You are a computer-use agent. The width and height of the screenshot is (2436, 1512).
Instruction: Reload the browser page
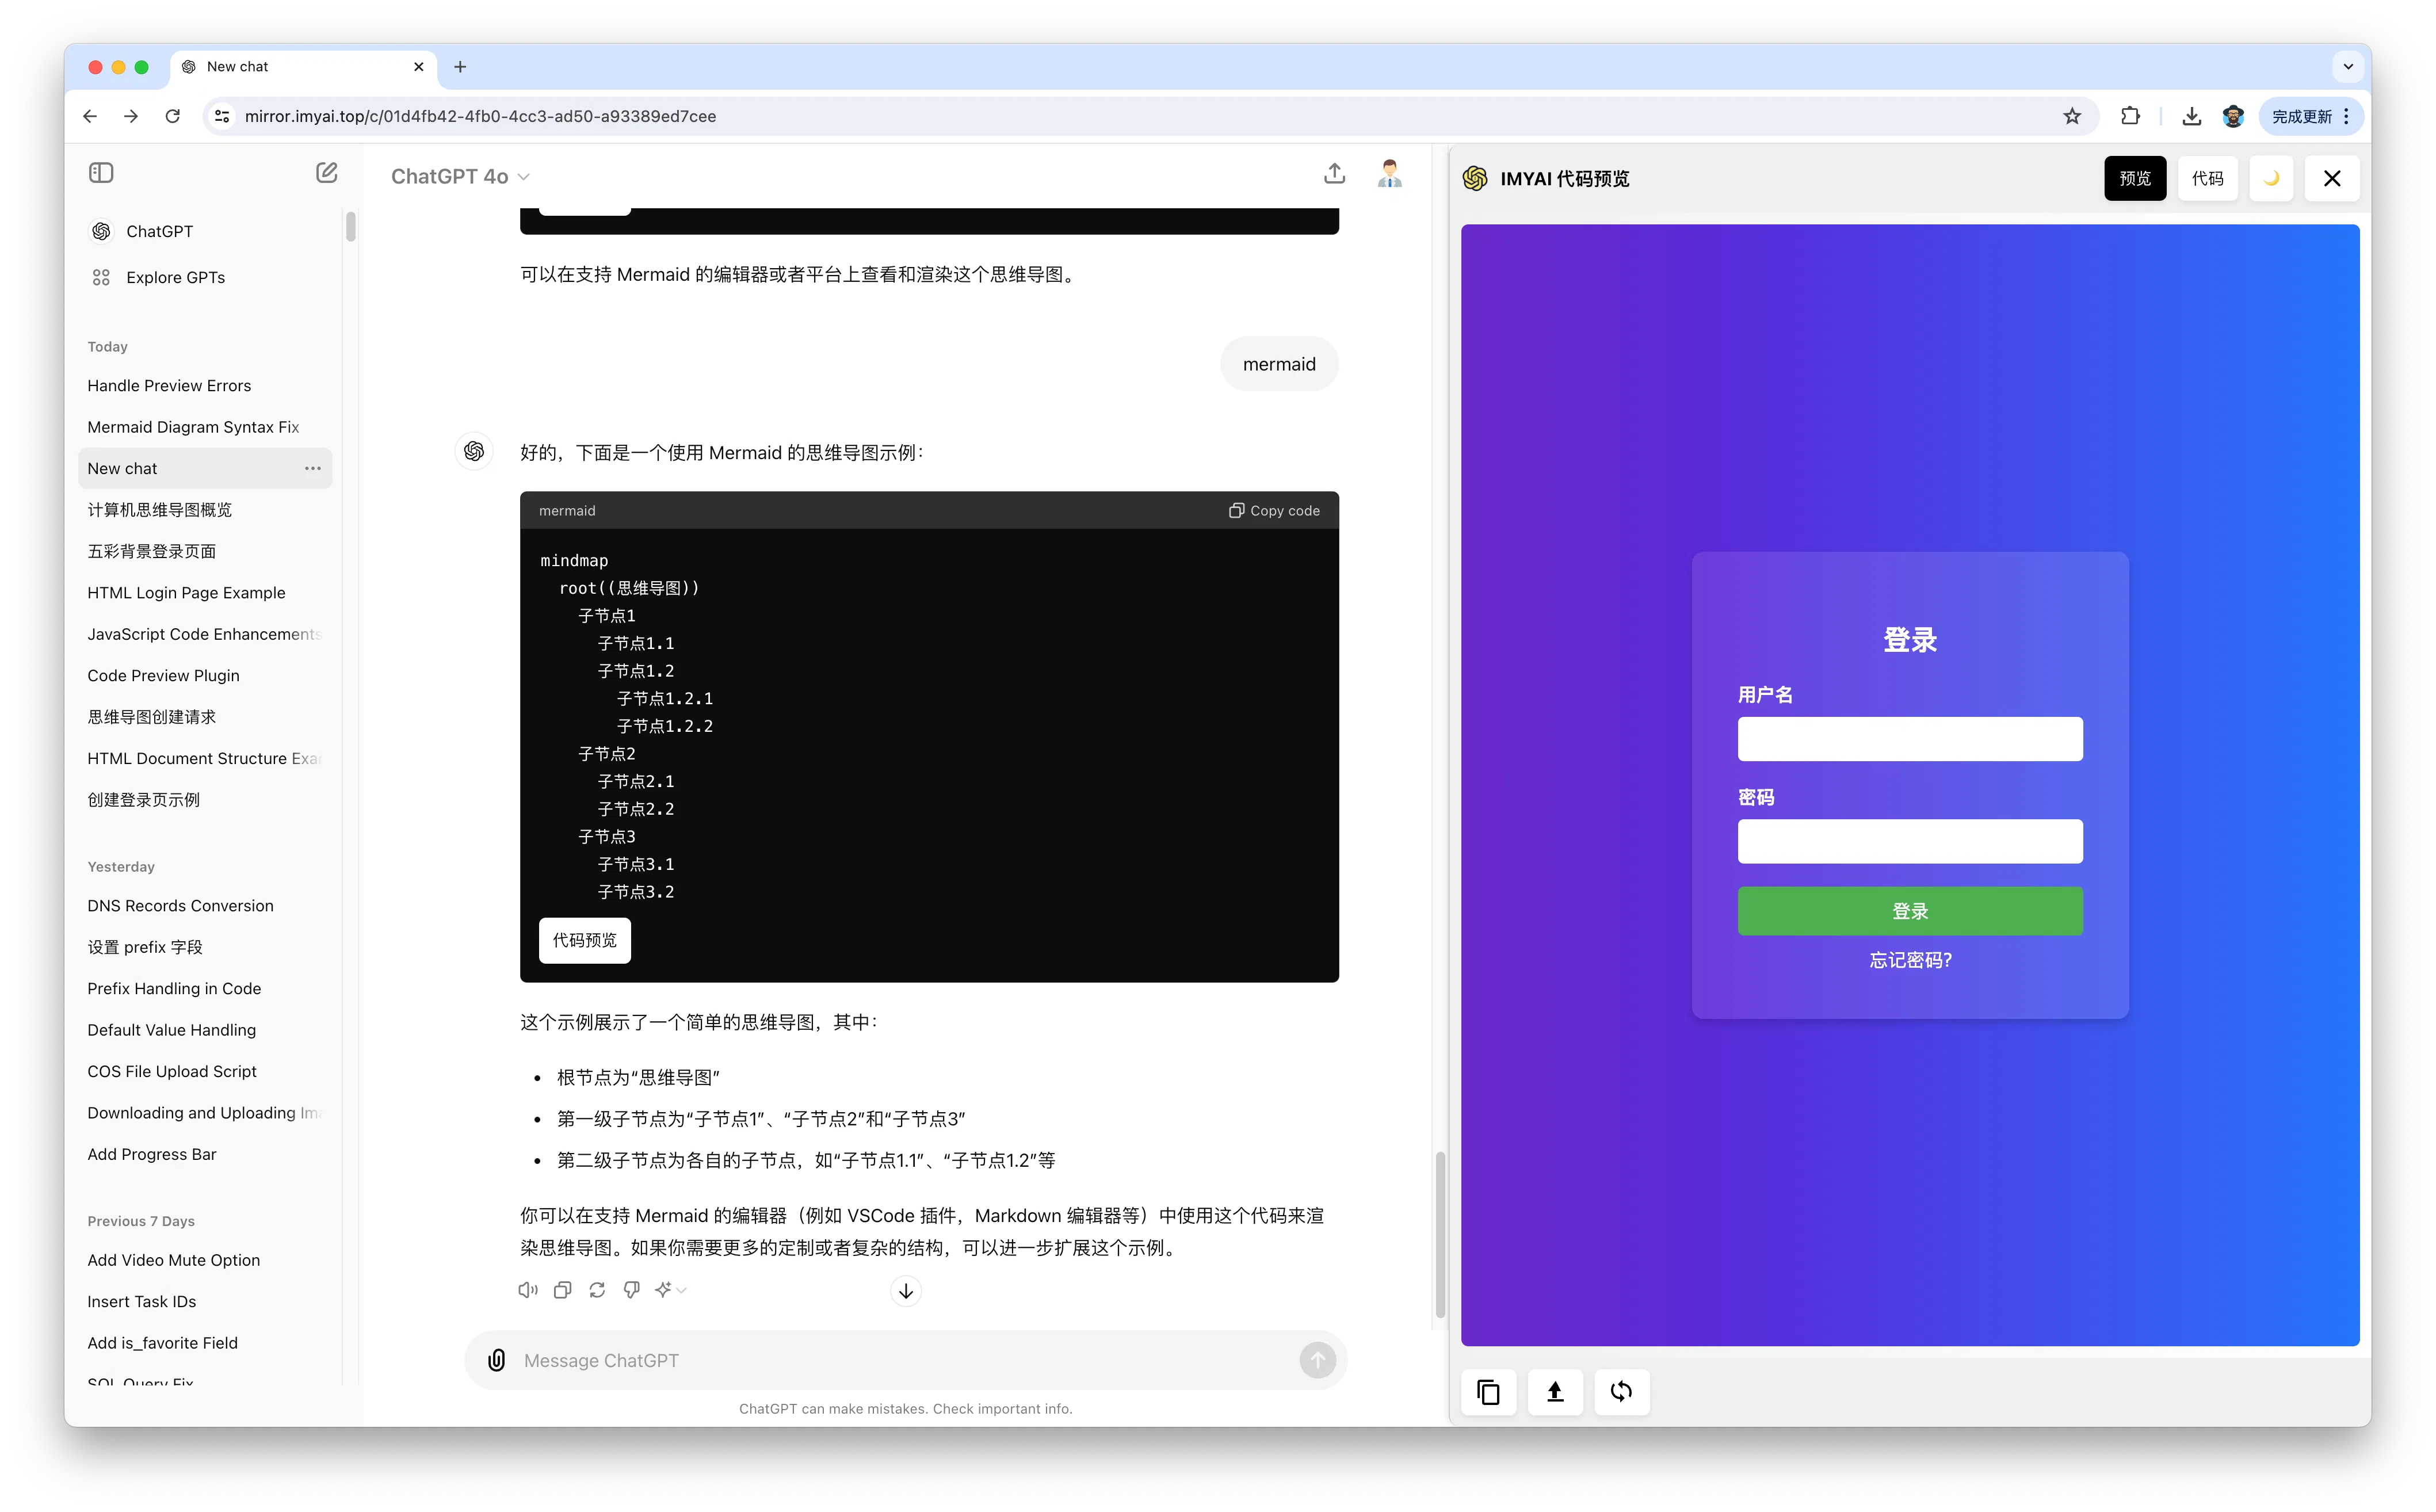[x=173, y=116]
